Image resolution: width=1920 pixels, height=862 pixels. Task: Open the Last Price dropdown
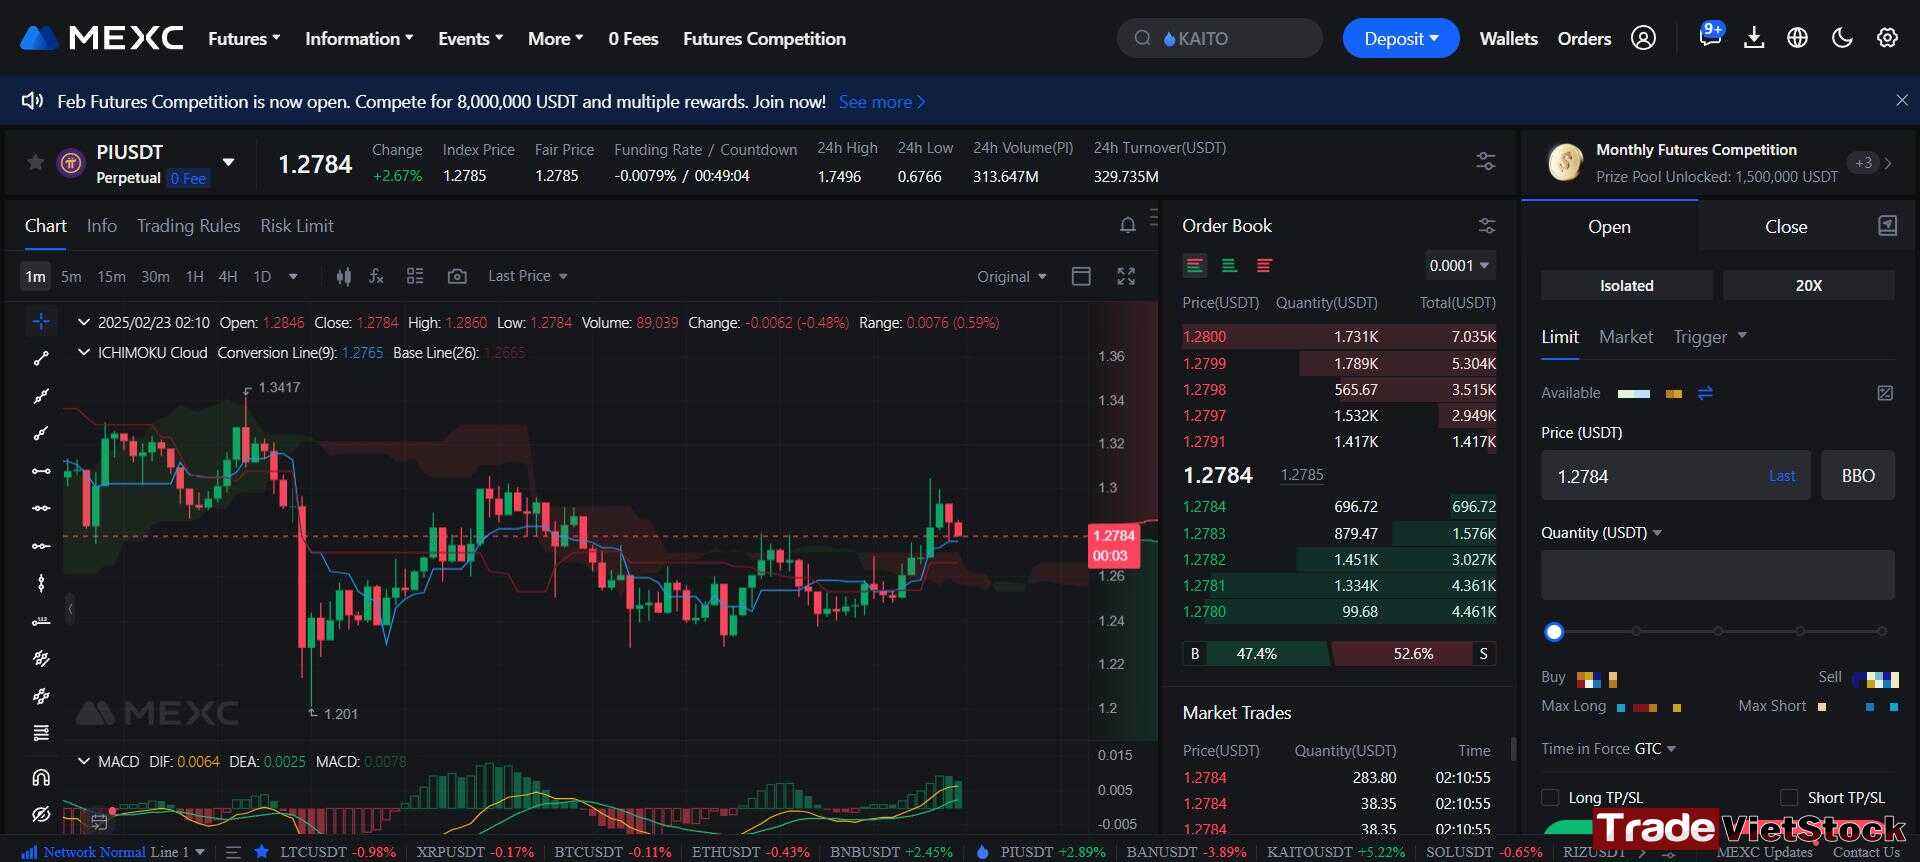tap(527, 276)
